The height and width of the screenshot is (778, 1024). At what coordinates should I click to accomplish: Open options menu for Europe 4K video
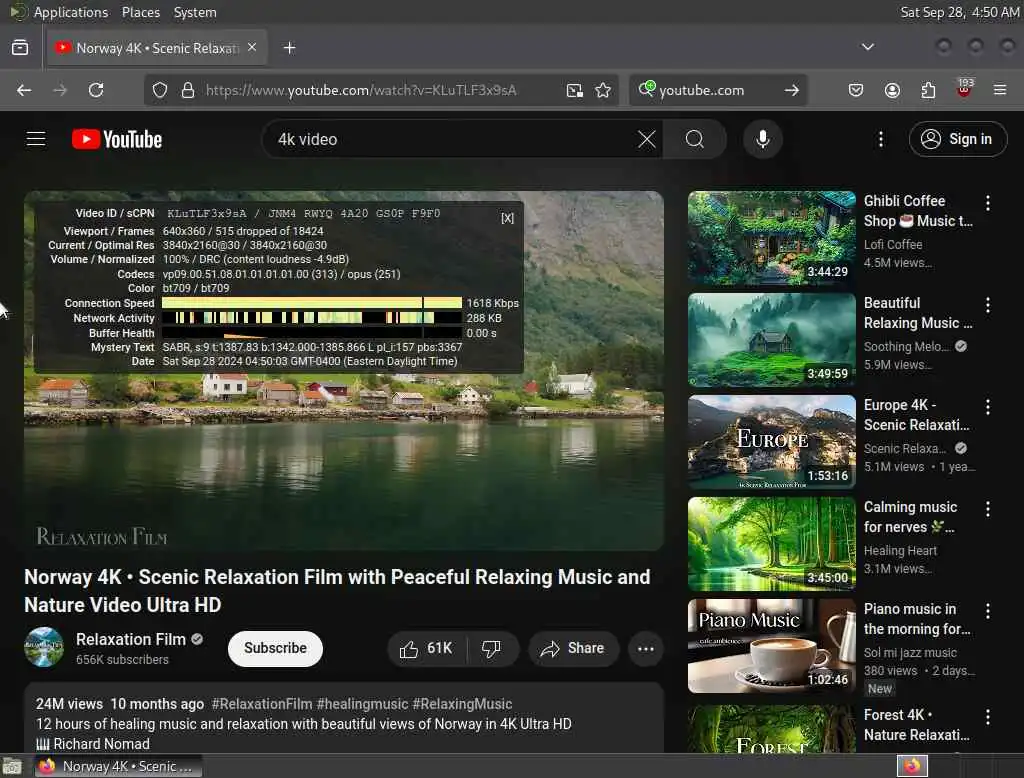987,407
